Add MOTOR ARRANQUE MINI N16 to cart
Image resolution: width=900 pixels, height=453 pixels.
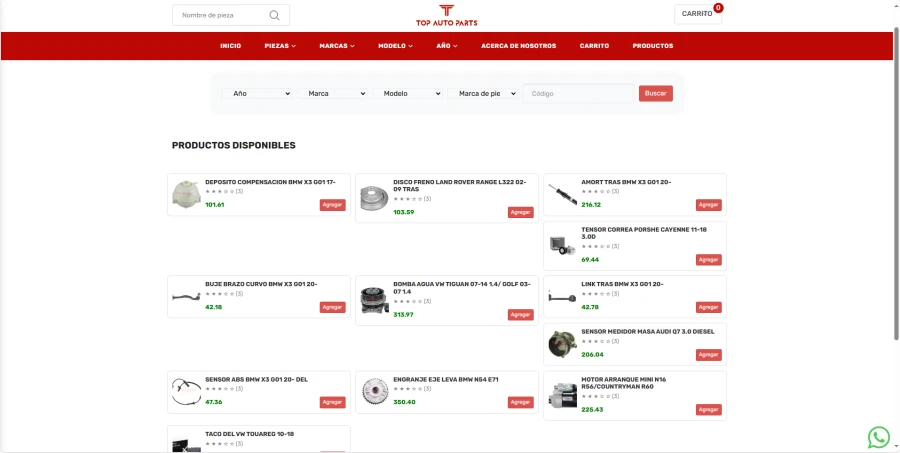click(x=709, y=410)
